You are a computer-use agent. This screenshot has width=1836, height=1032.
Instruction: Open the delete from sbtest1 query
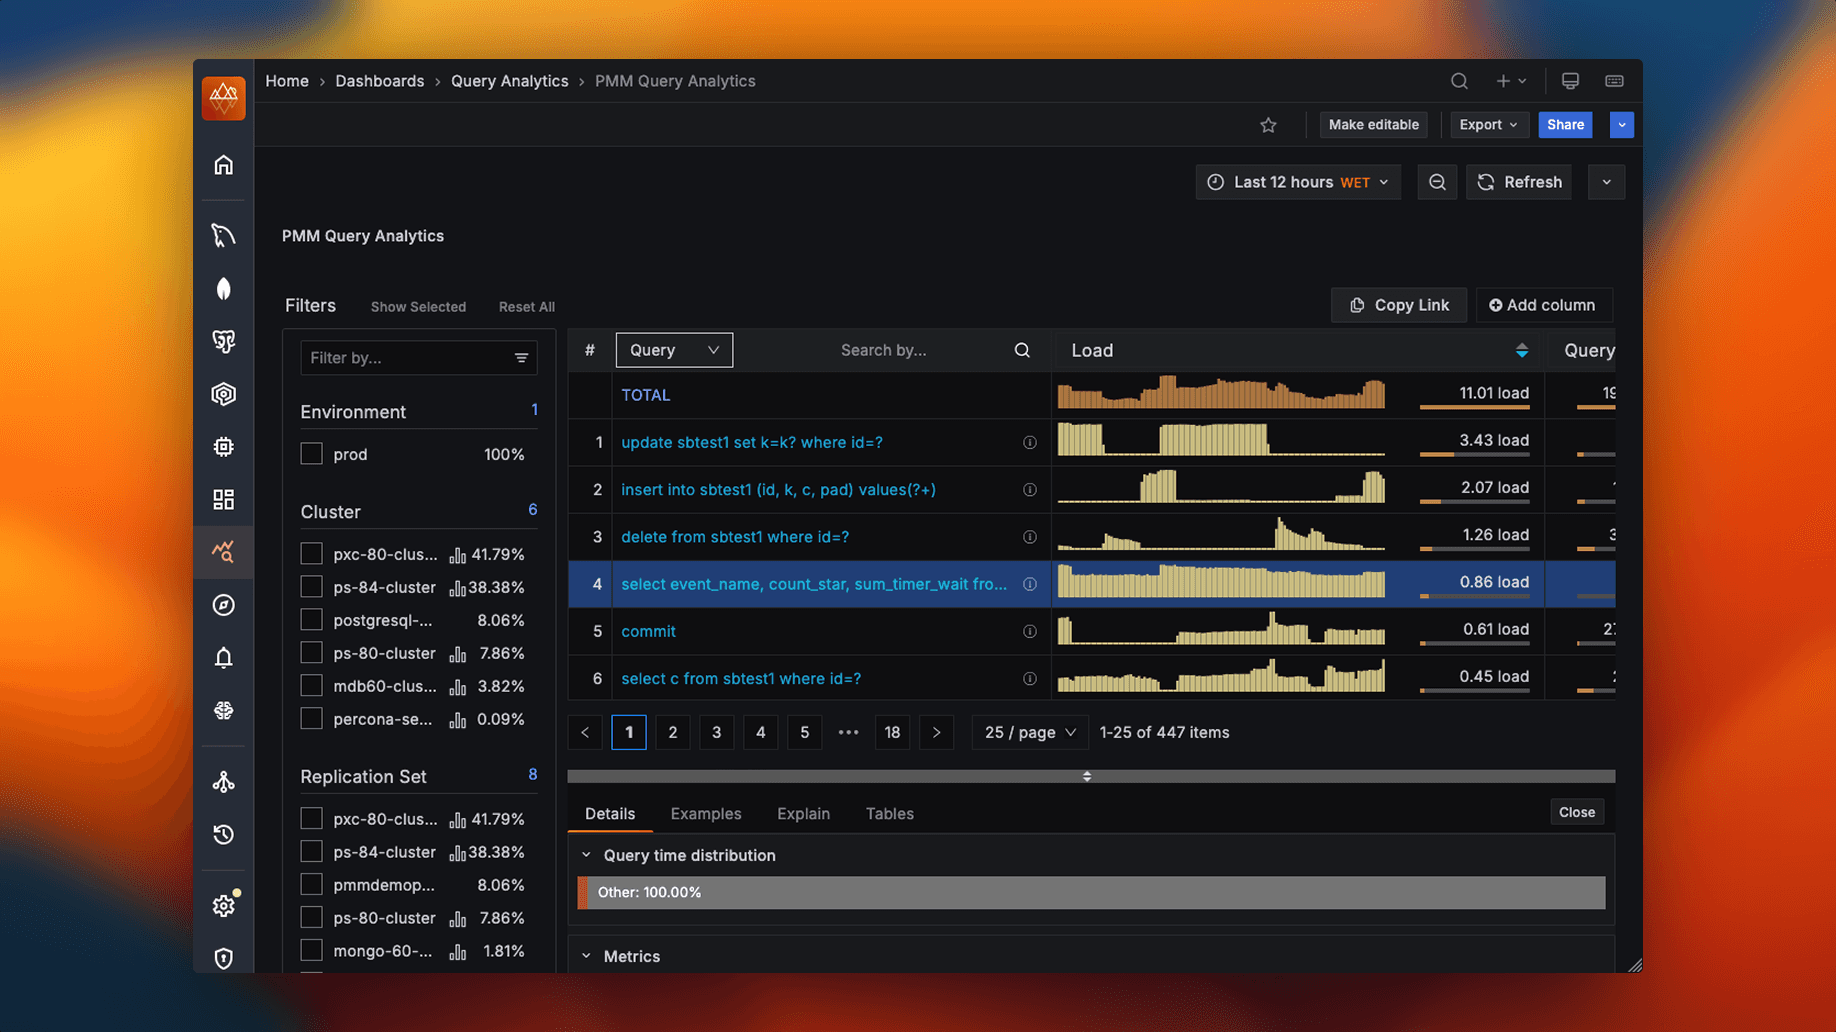coord(734,537)
